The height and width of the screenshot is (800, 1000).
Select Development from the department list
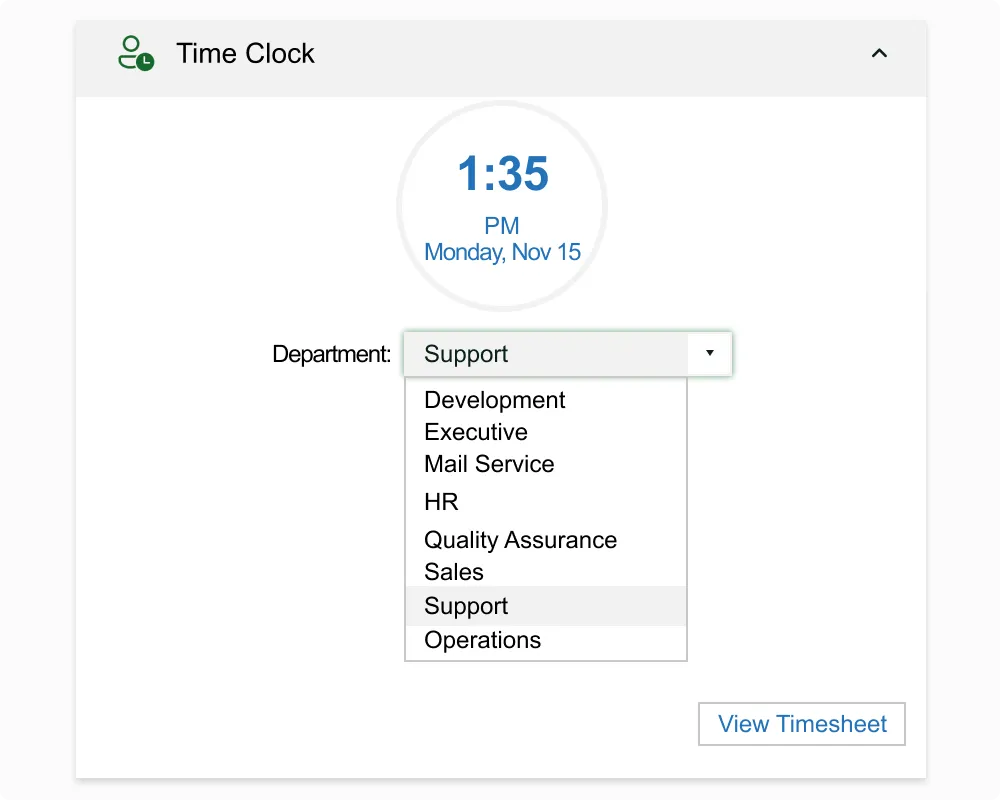[495, 400]
